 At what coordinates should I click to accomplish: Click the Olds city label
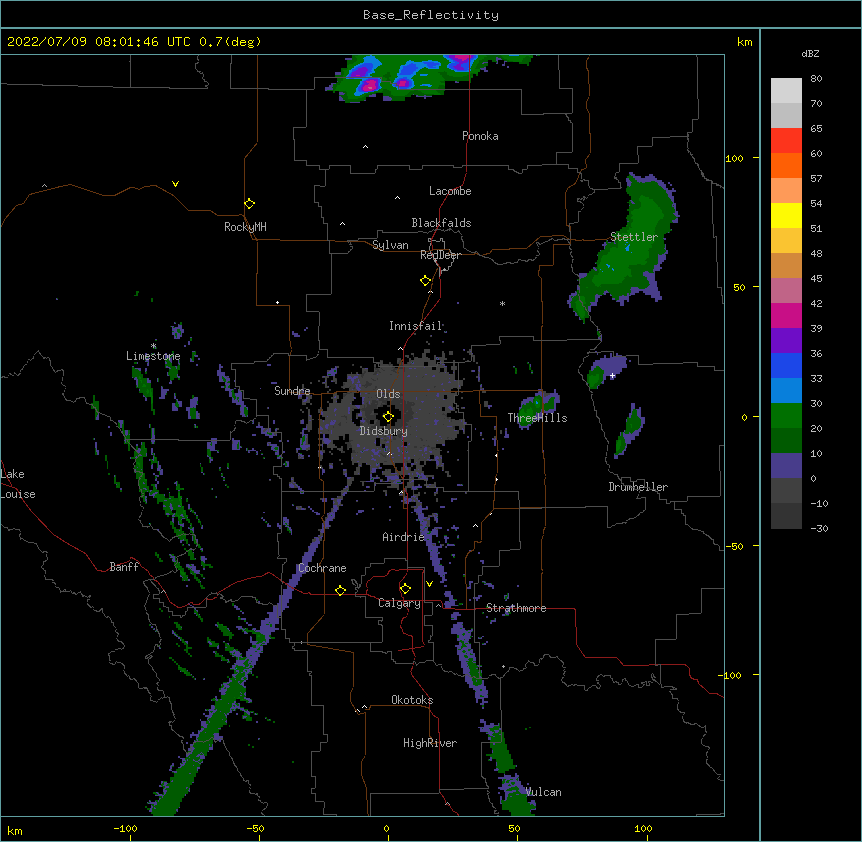tap(388, 394)
